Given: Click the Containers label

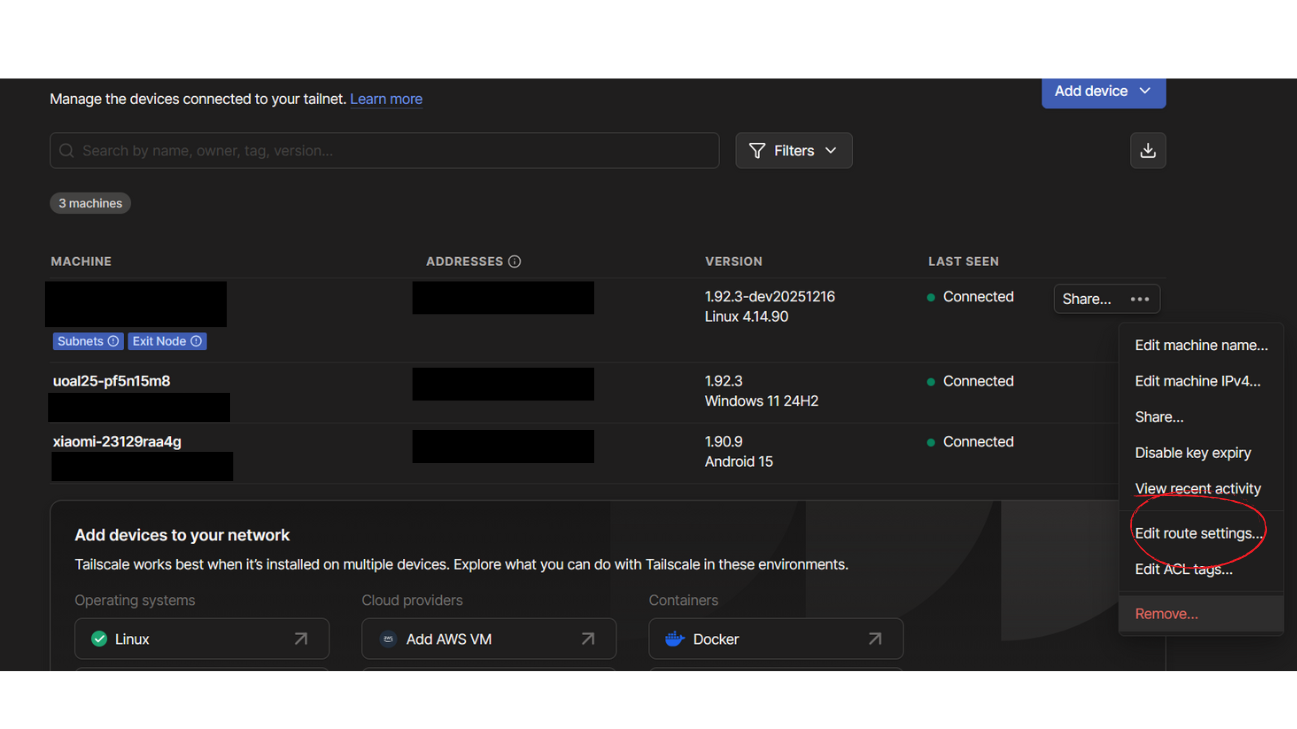Looking at the screenshot, I should (x=684, y=600).
